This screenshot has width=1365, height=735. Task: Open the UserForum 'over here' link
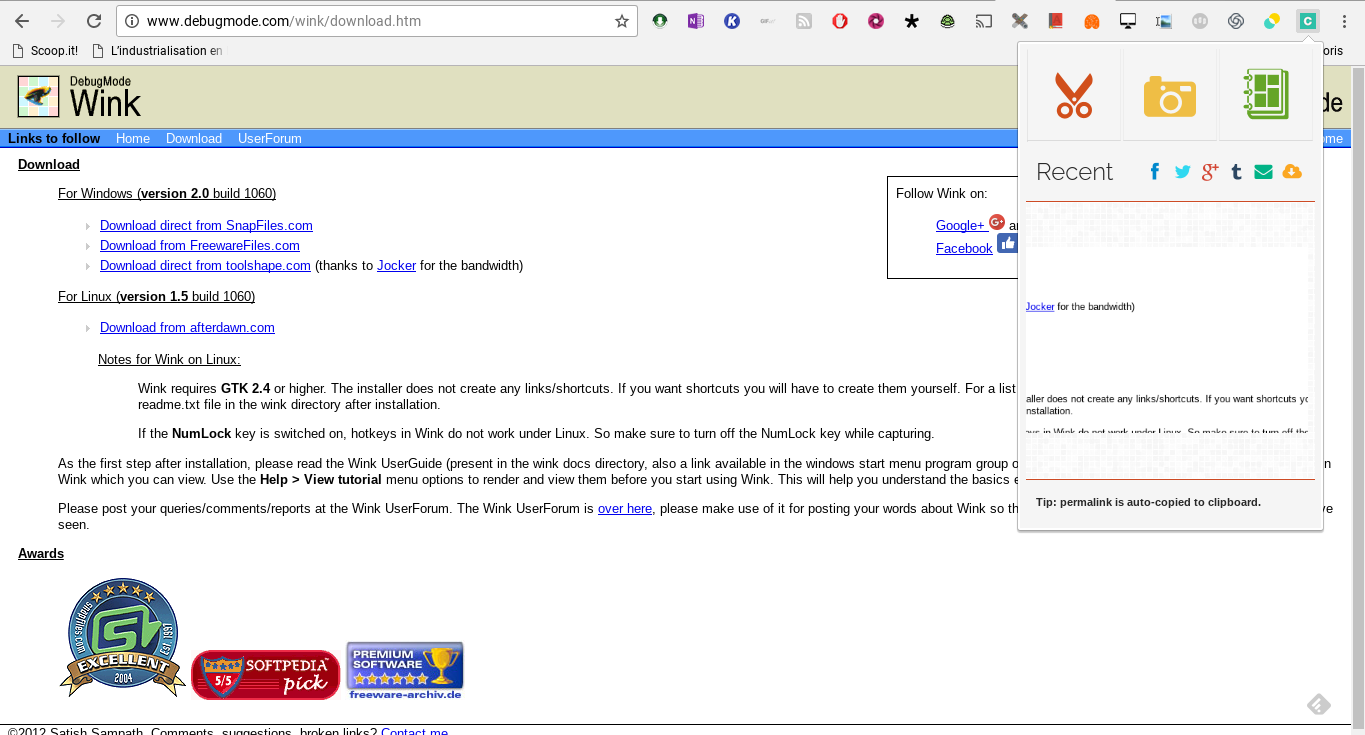(625, 509)
